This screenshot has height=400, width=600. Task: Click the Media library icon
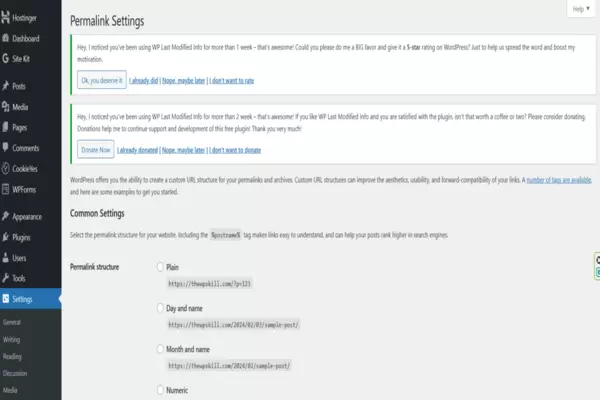click(x=5, y=106)
